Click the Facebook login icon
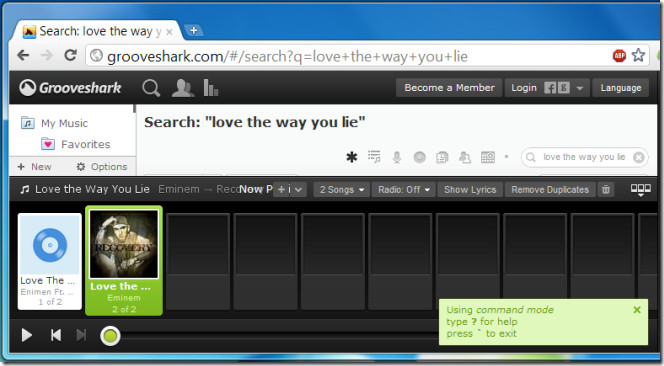The image size is (664, 366). point(550,88)
